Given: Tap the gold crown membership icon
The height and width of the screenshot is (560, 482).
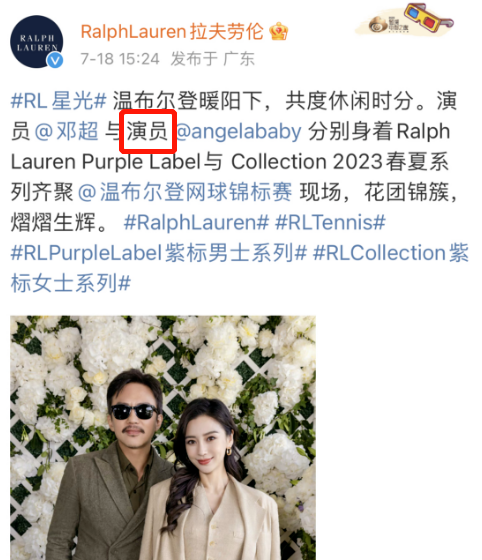Looking at the screenshot, I should pos(278,31).
